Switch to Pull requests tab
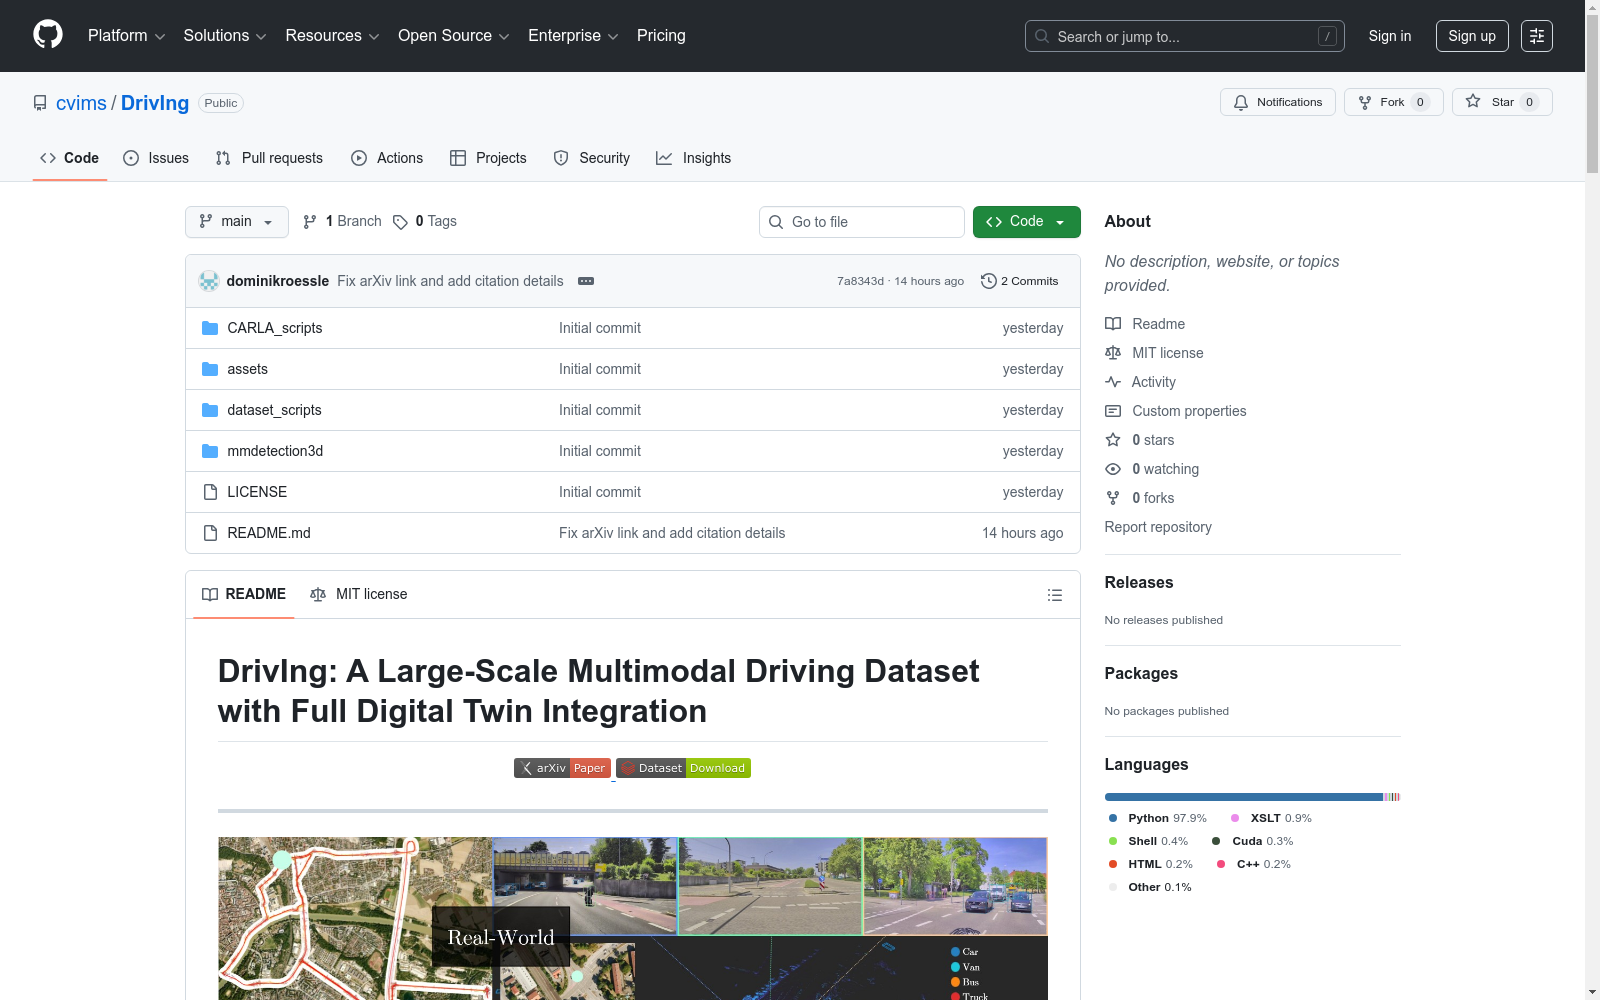 click(269, 158)
